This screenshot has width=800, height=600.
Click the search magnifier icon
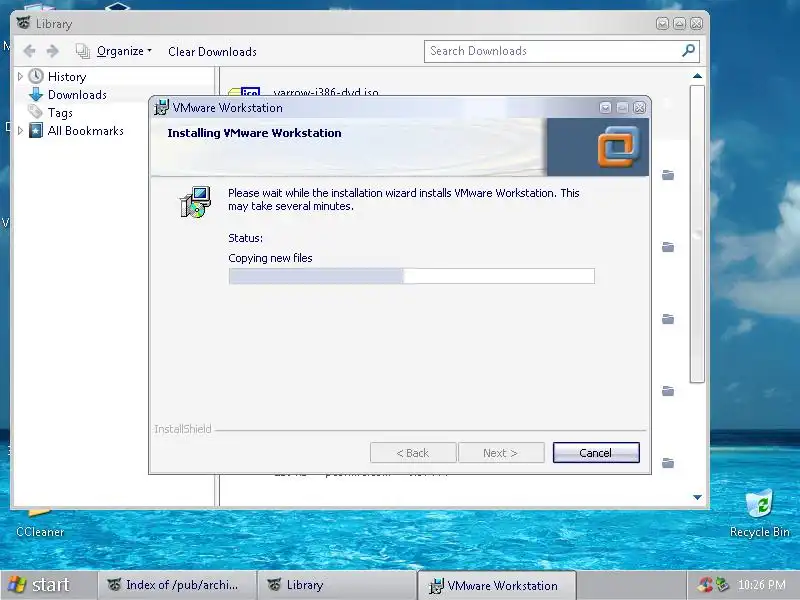pyautogui.click(x=689, y=51)
